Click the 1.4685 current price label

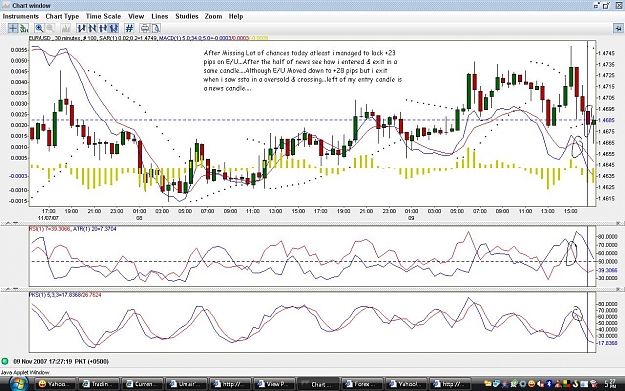[607, 120]
